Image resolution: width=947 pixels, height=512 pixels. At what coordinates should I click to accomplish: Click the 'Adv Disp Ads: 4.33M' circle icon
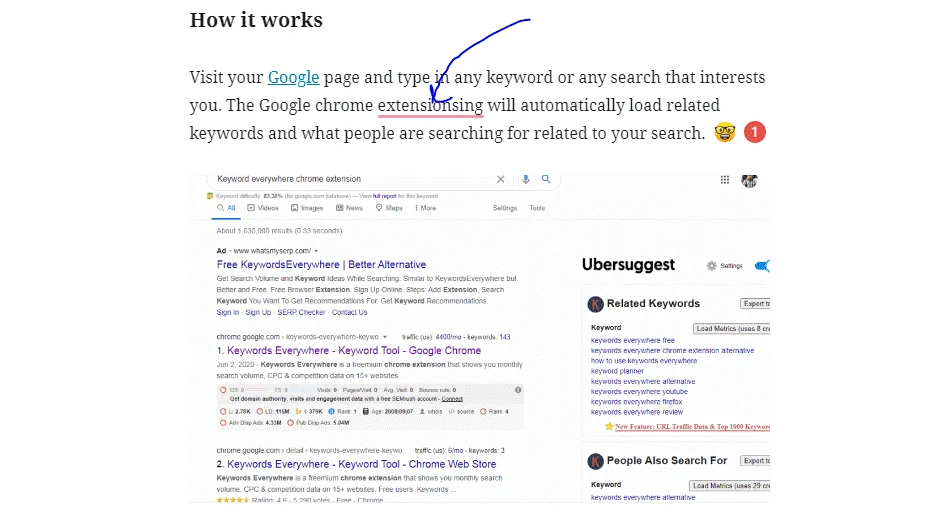[223, 423]
